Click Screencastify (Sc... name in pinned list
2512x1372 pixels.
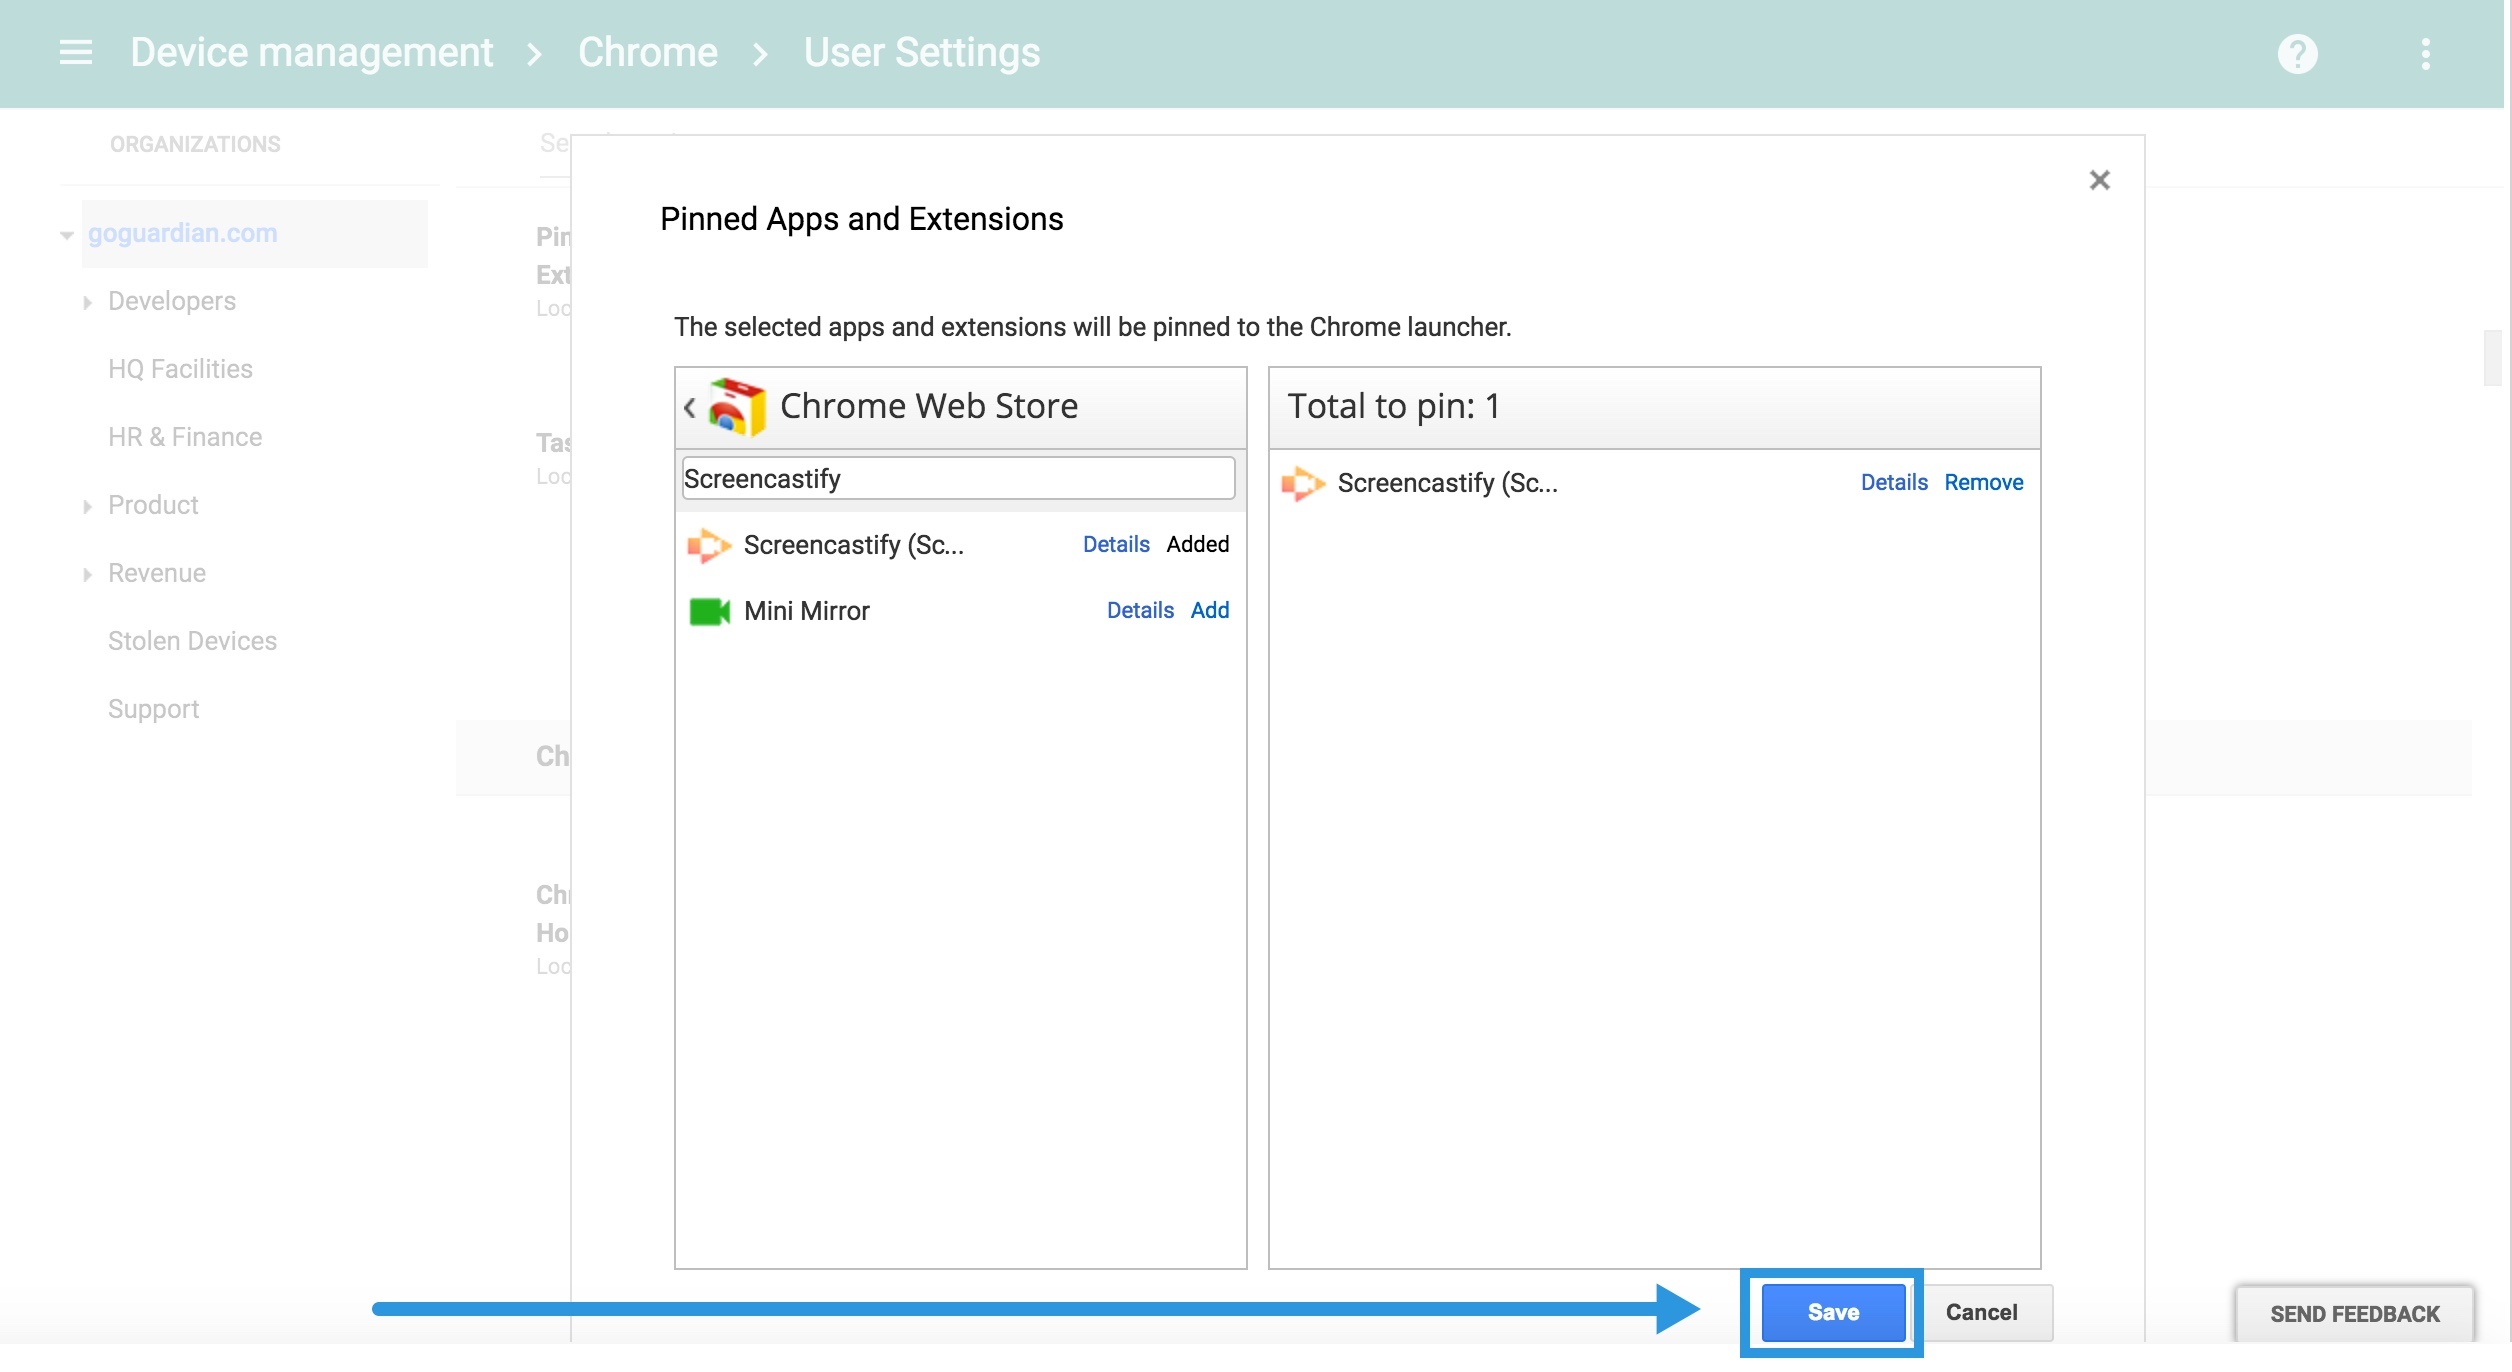coord(1447,483)
